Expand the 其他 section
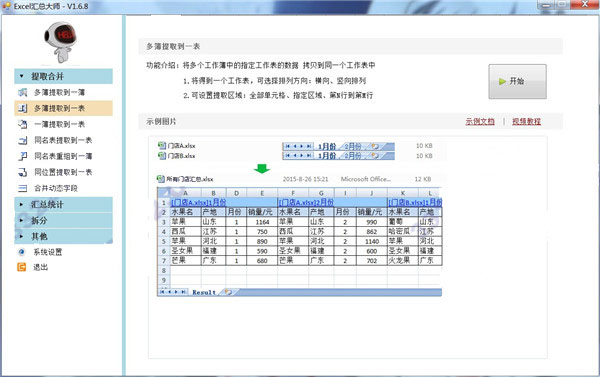The width and height of the screenshot is (600, 377). [64, 236]
